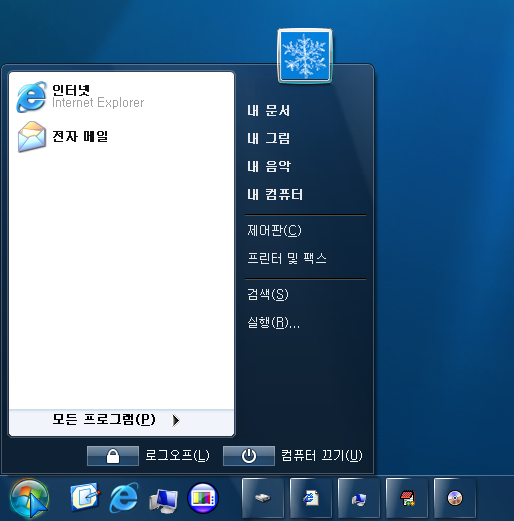
Task: Click the power shutdown button
Action: (249, 456)
